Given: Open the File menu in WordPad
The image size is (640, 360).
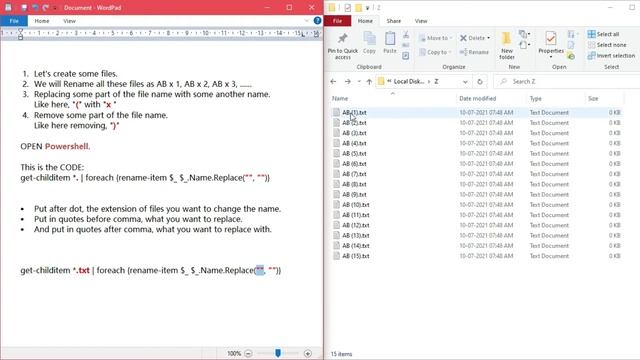Looking at the screenshot, I should click(14, 21).
